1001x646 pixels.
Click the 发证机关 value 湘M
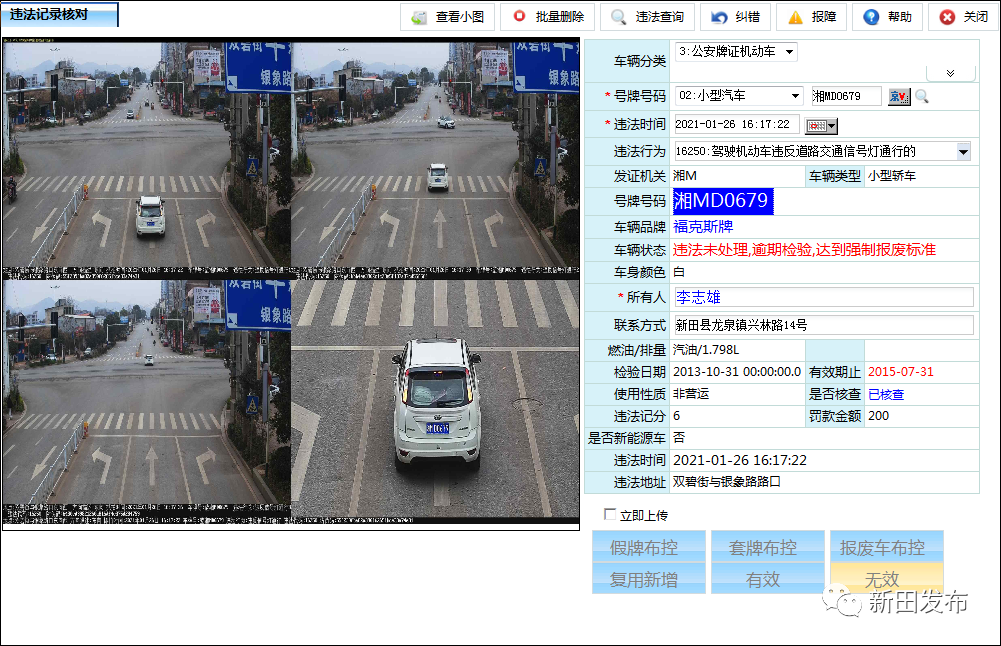tap(685, 176)
